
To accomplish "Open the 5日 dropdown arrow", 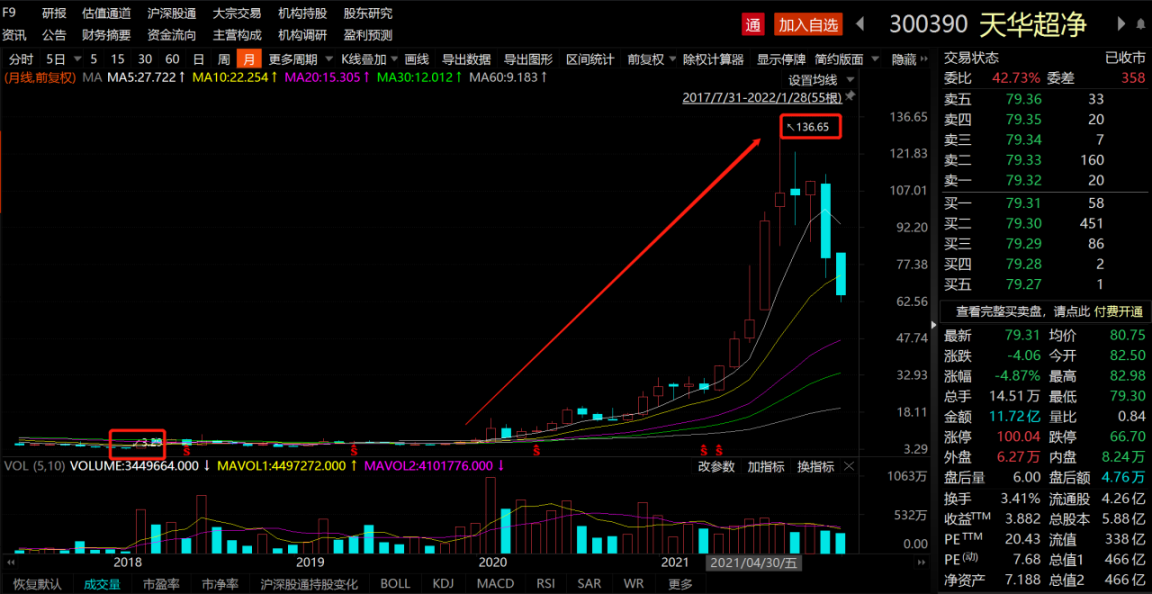I will (x=76, y=60).
